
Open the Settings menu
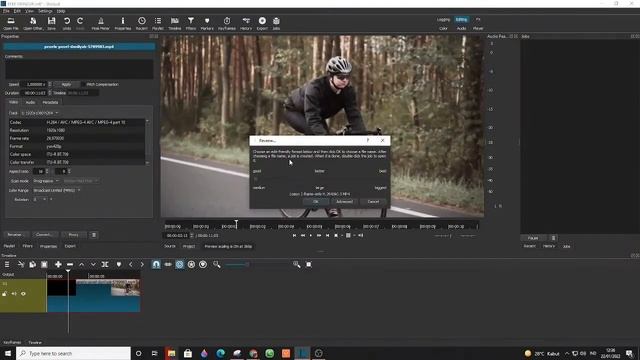45,11
